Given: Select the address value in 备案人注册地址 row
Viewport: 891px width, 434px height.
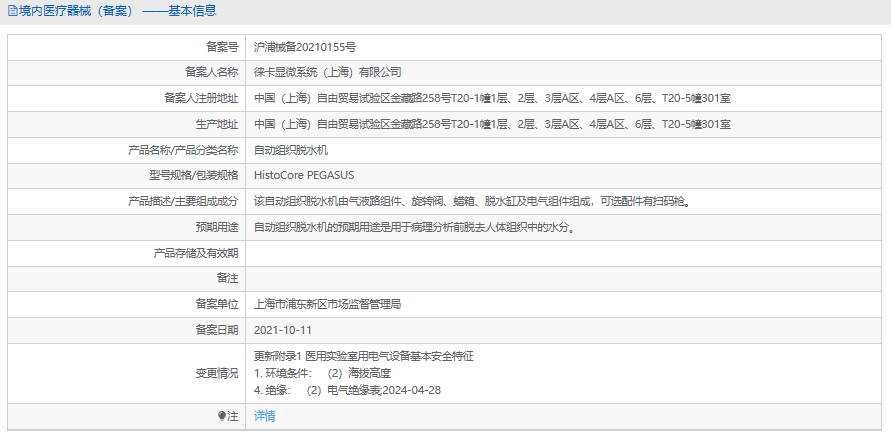Looking at the screenshot, I should point(492,98).
